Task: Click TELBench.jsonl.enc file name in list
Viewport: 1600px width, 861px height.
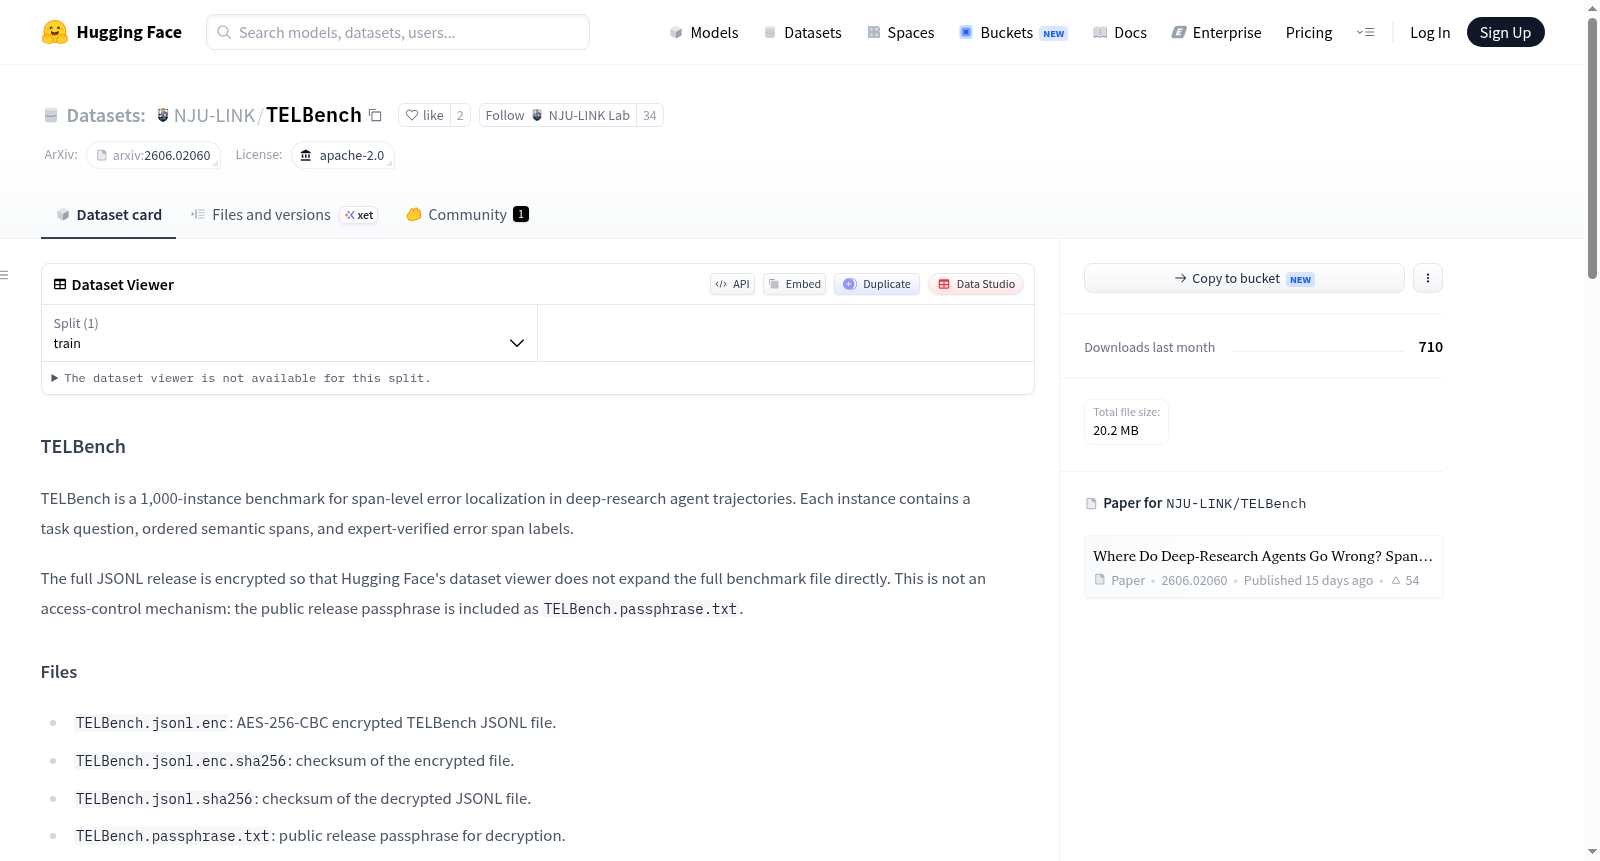Action: (152, 723)
